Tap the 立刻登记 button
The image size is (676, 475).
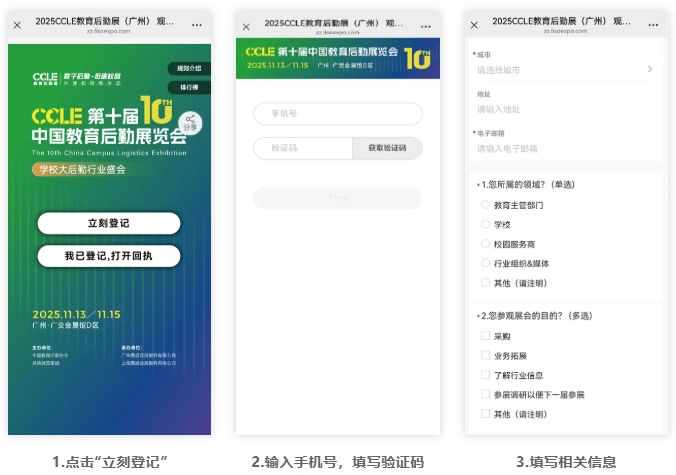click(x=109, y=223)
